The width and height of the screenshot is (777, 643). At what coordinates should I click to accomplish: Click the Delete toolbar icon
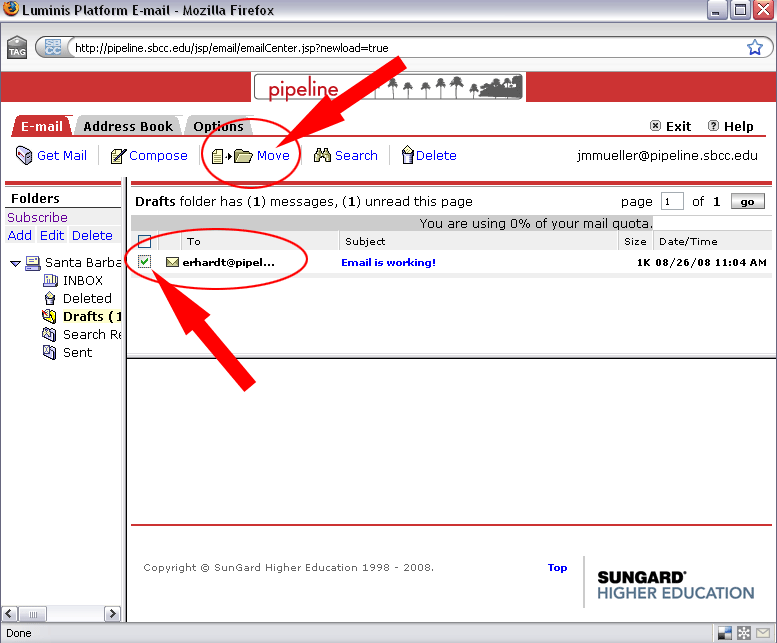[407, 156]
